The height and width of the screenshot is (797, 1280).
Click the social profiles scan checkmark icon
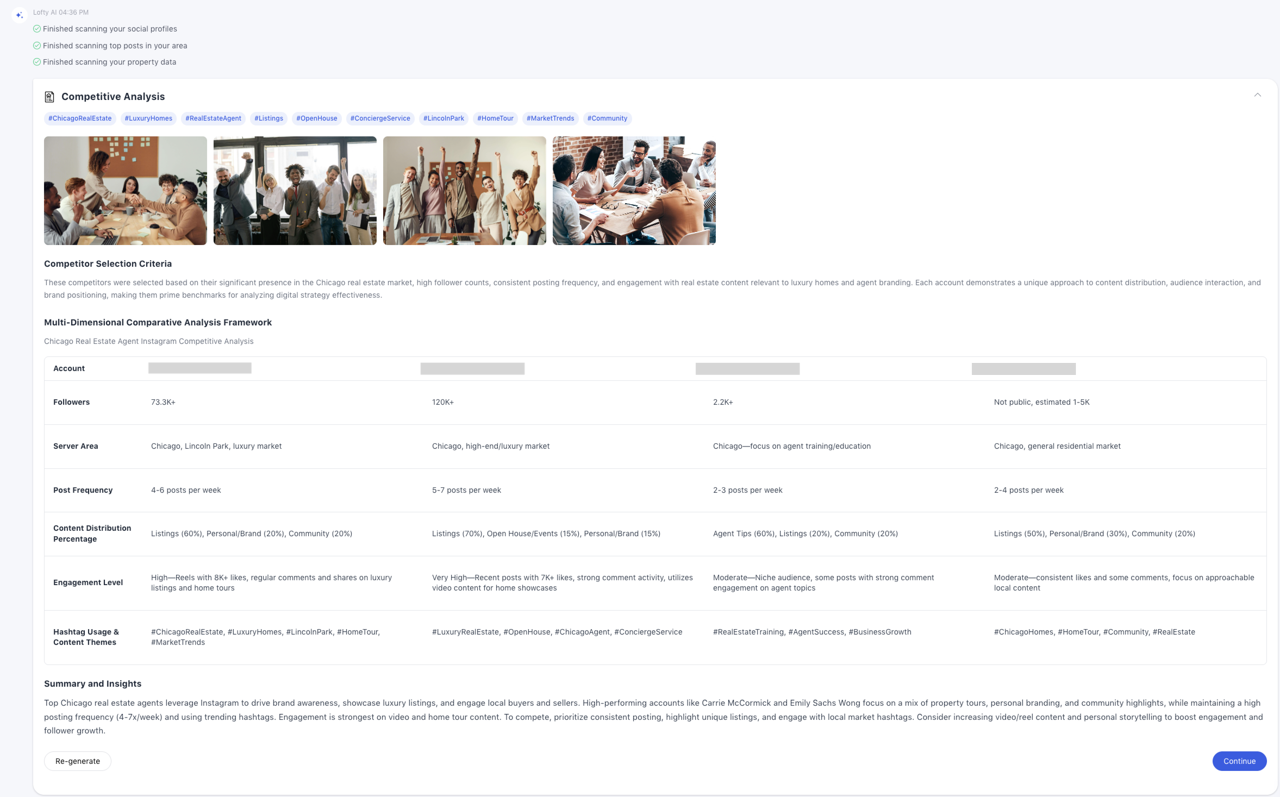[37, 29]
